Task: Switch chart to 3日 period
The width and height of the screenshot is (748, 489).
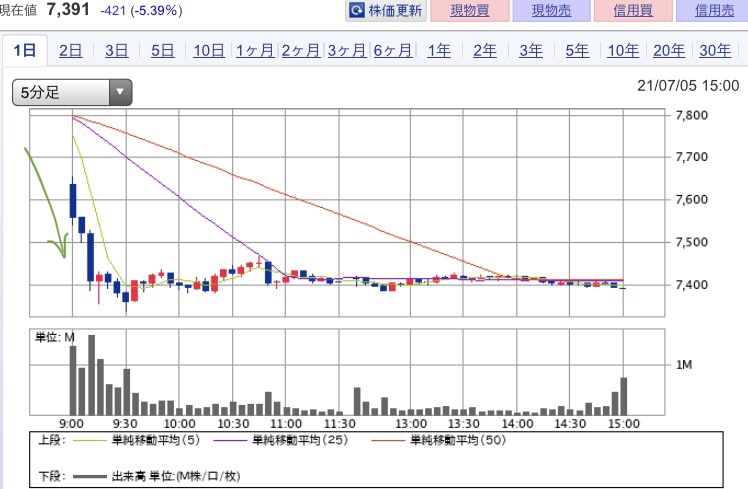Action: (116, 50)
